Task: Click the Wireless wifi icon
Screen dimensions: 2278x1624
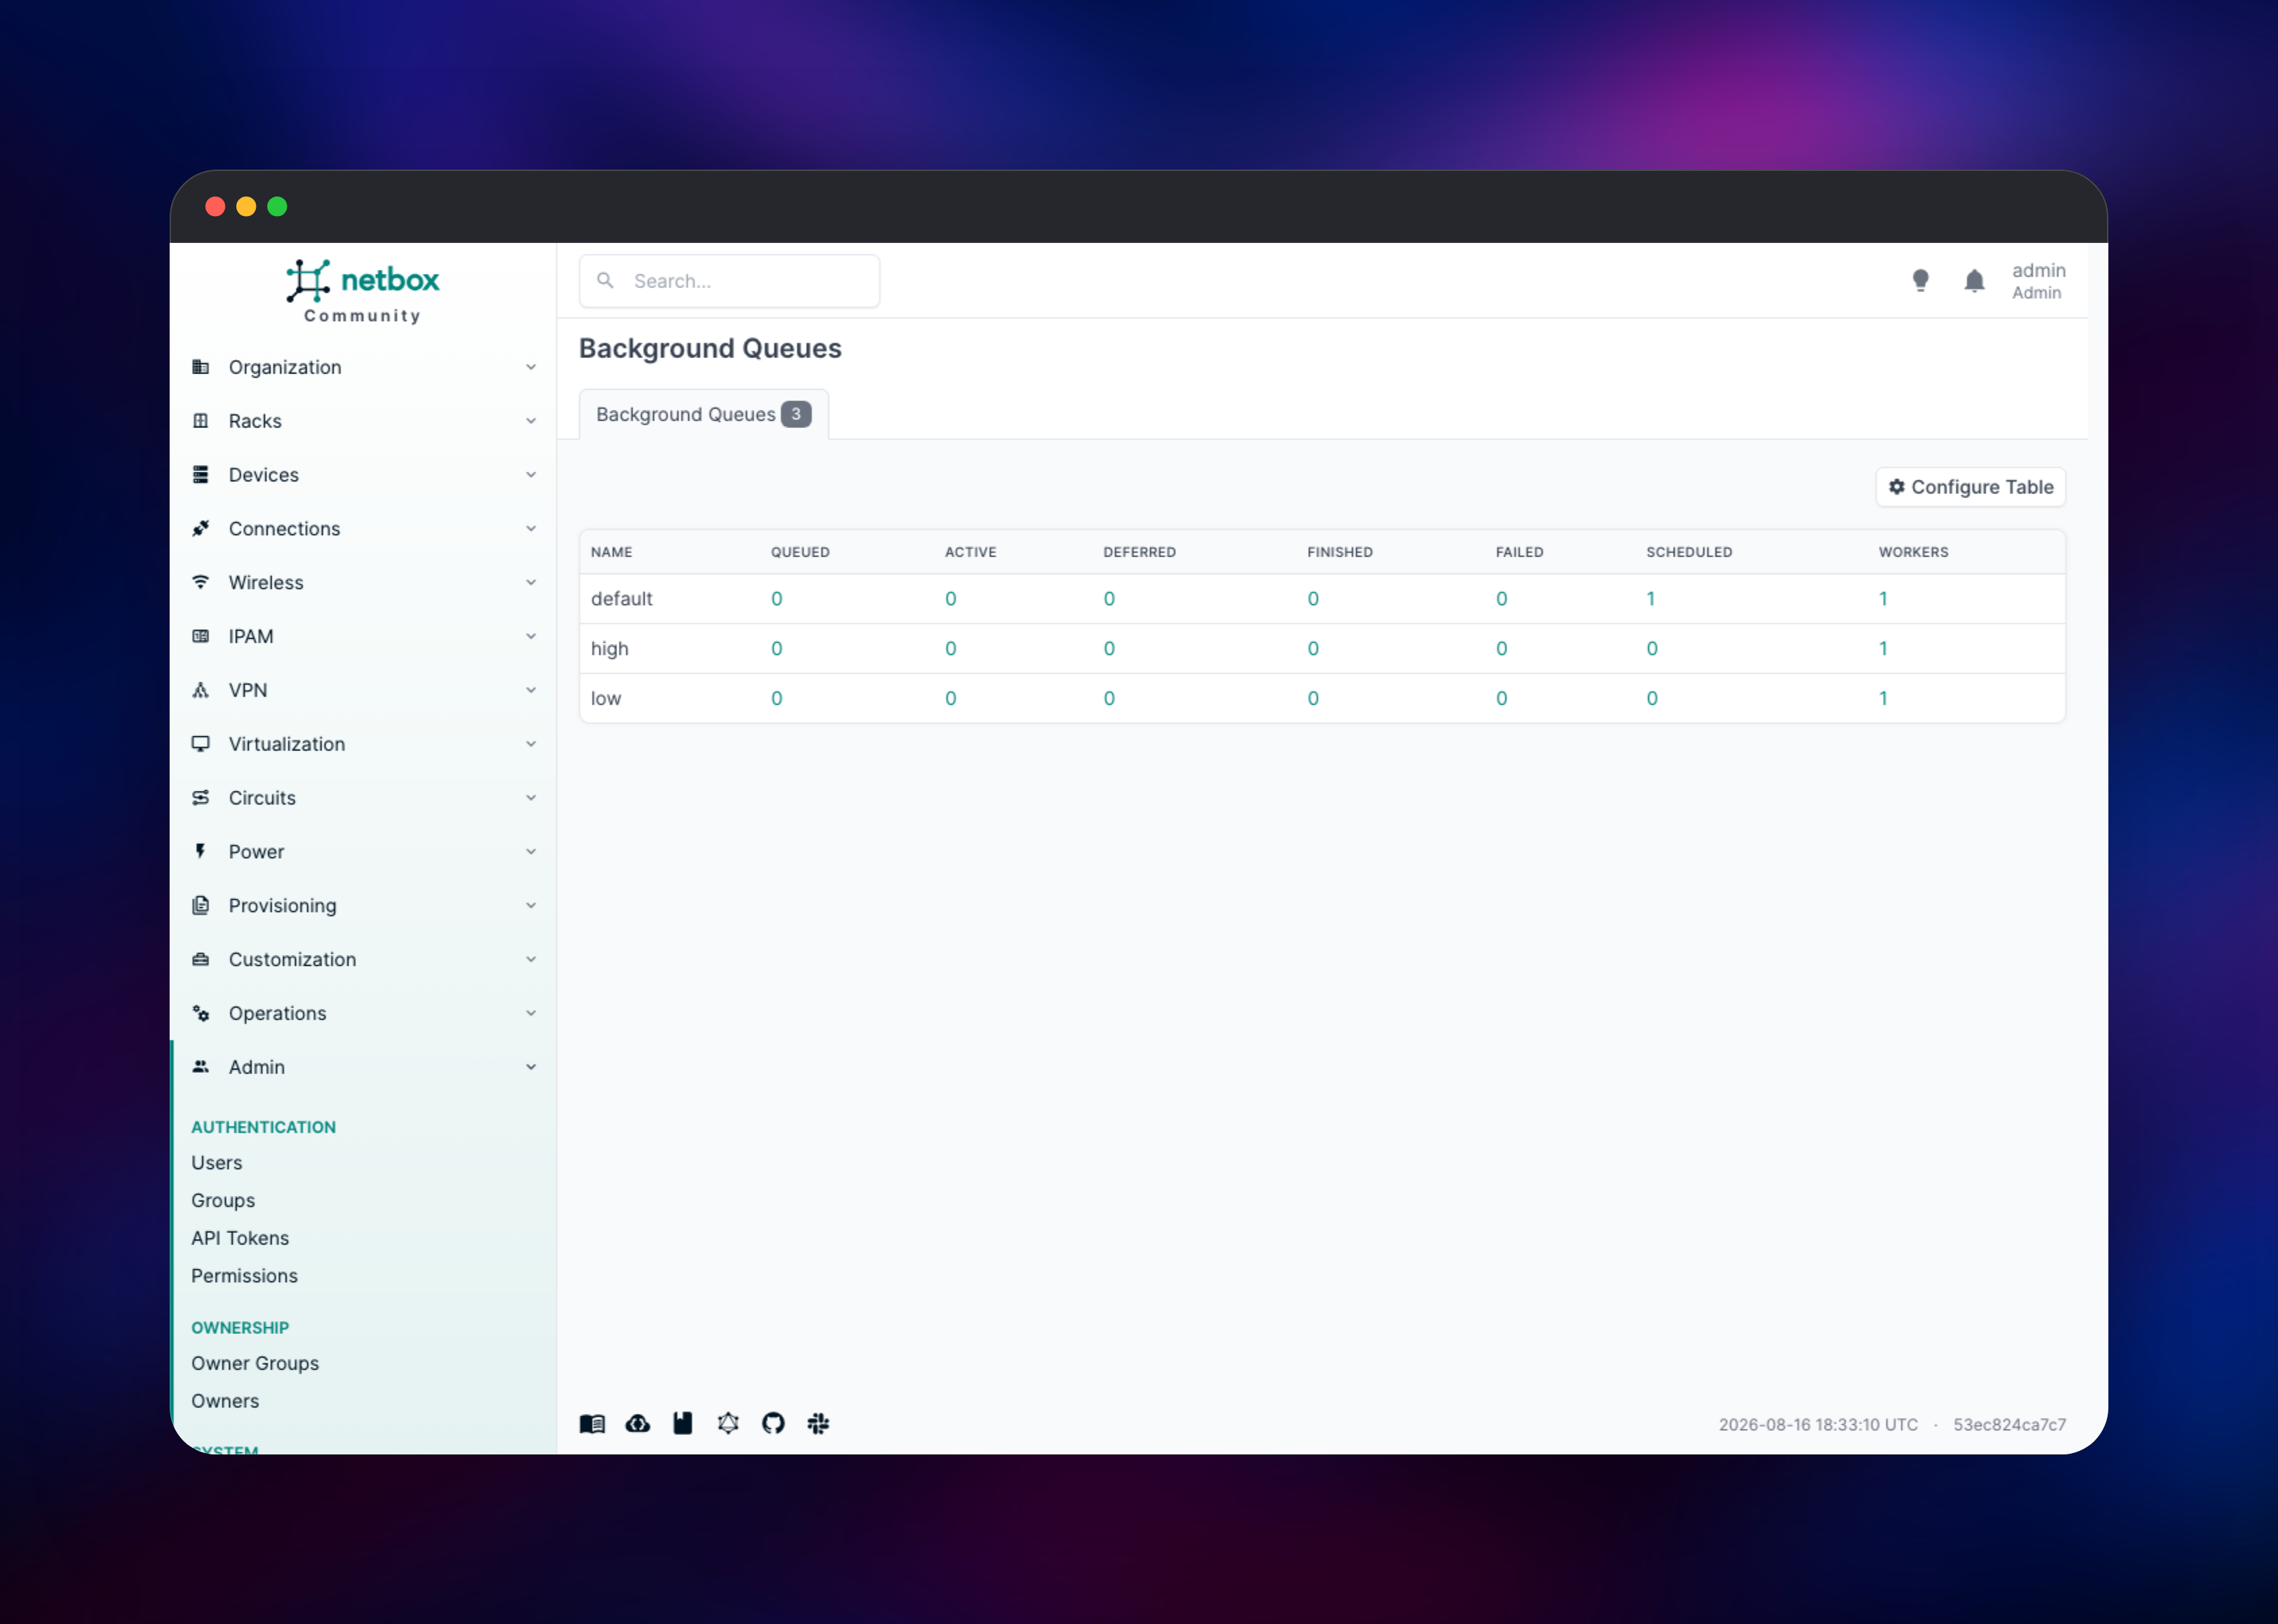Action: 201,582
